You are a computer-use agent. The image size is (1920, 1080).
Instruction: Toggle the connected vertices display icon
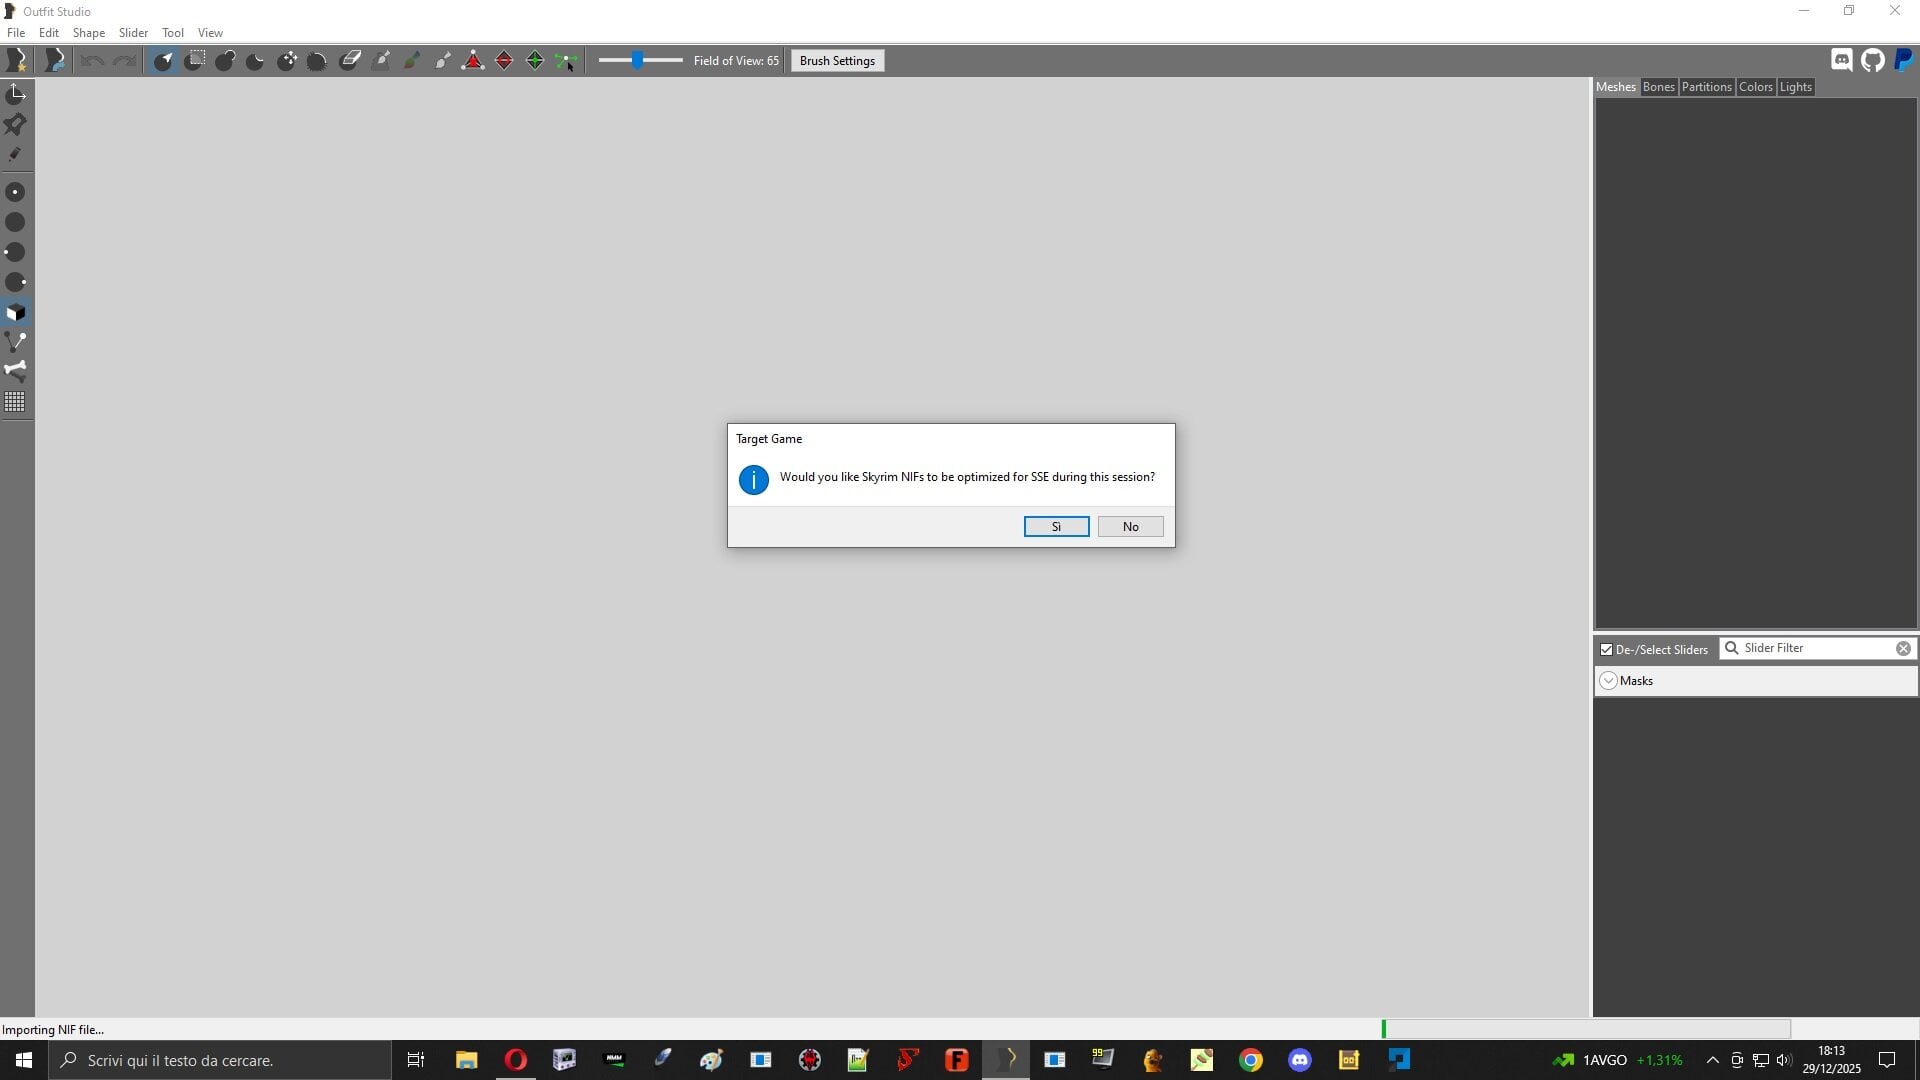point(16,342)
